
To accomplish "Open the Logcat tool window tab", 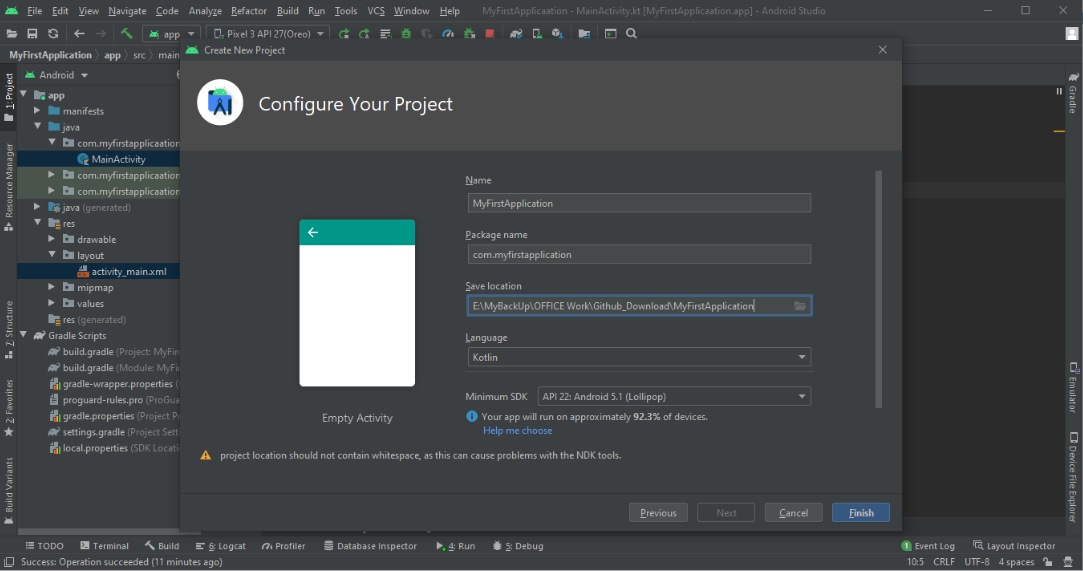I will (x=220, y=545).
